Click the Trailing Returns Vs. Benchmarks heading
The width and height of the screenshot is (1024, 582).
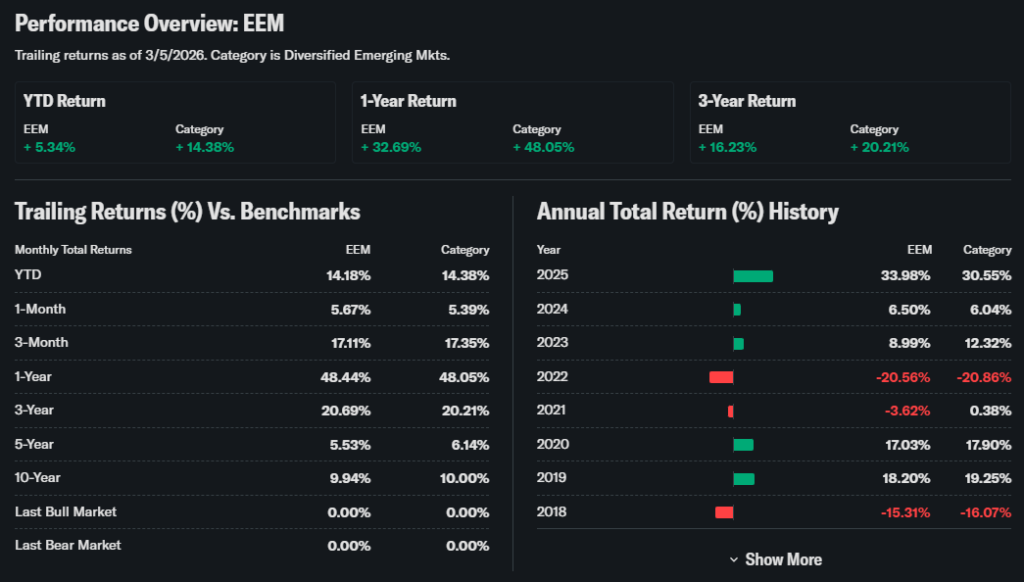coord(187,211)
